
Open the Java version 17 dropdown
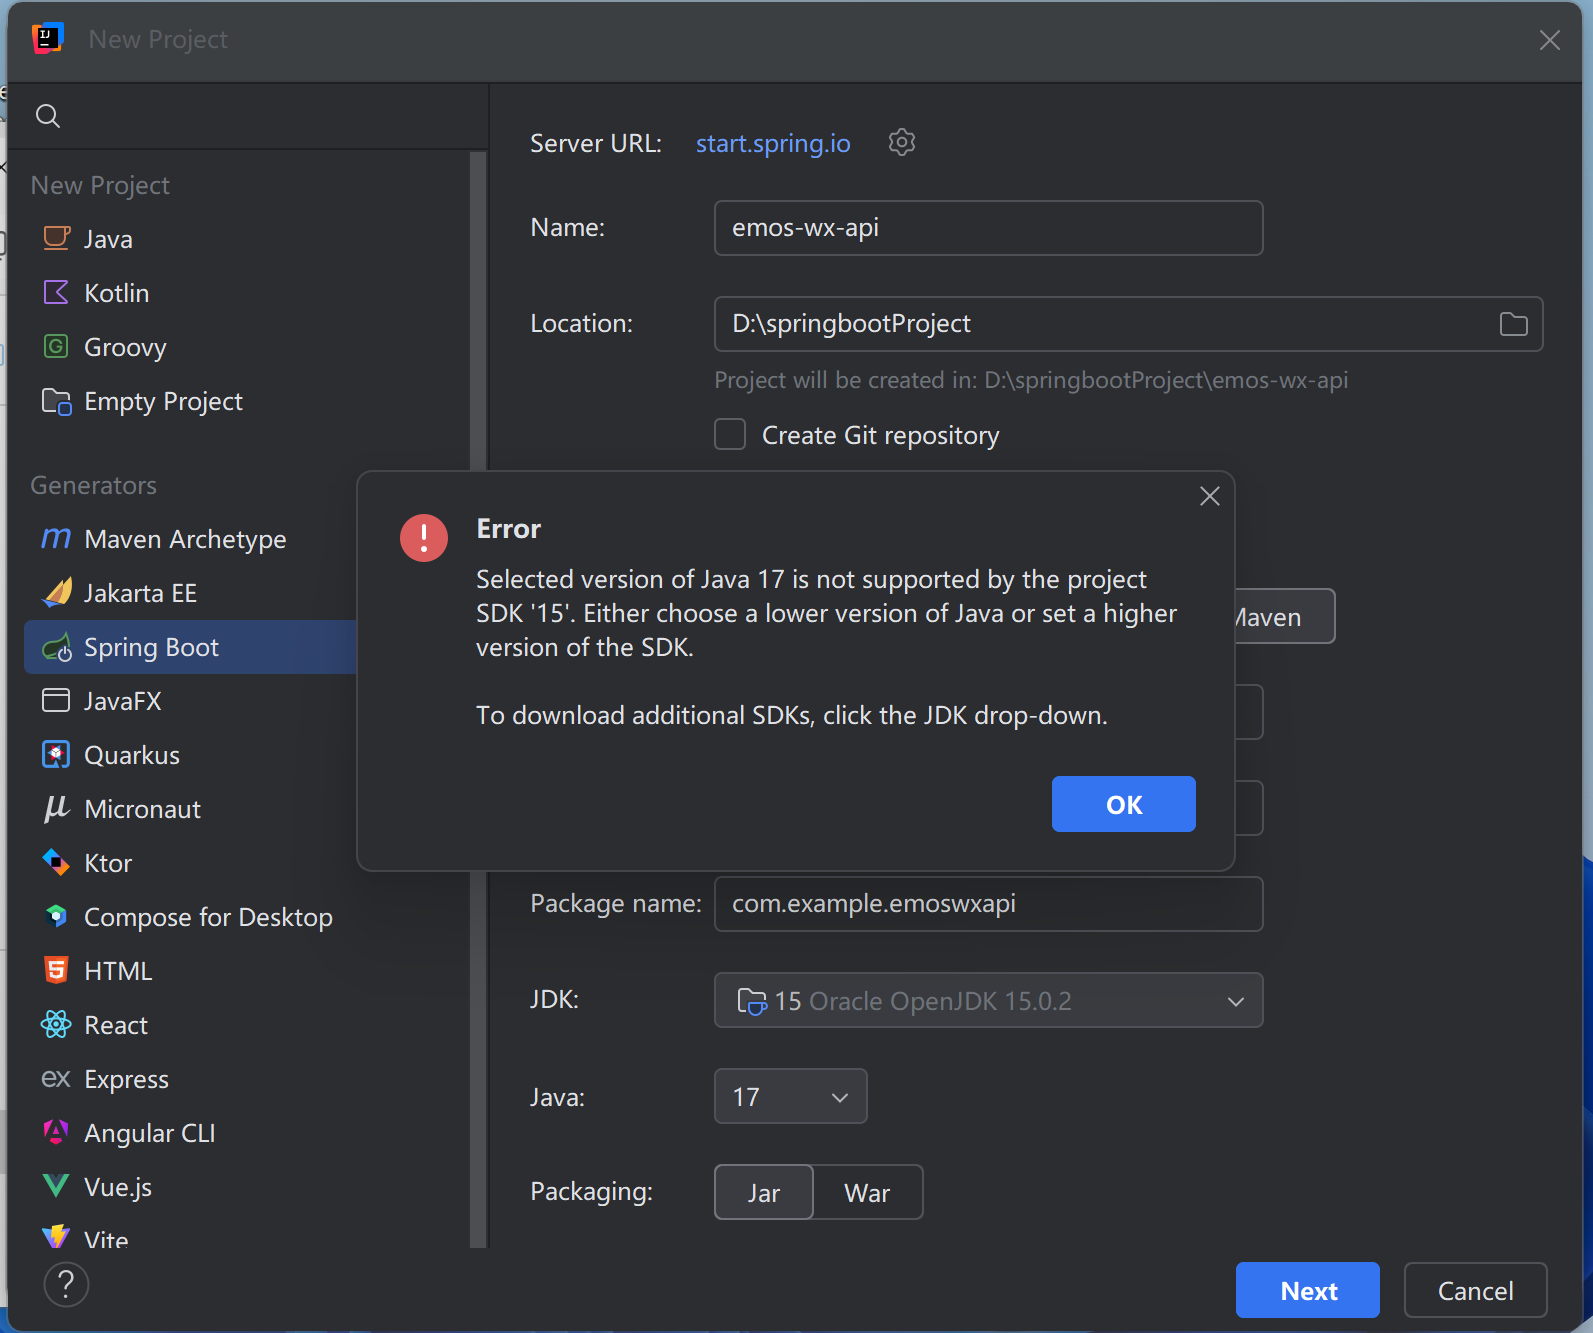click(x=791, y=1096)
